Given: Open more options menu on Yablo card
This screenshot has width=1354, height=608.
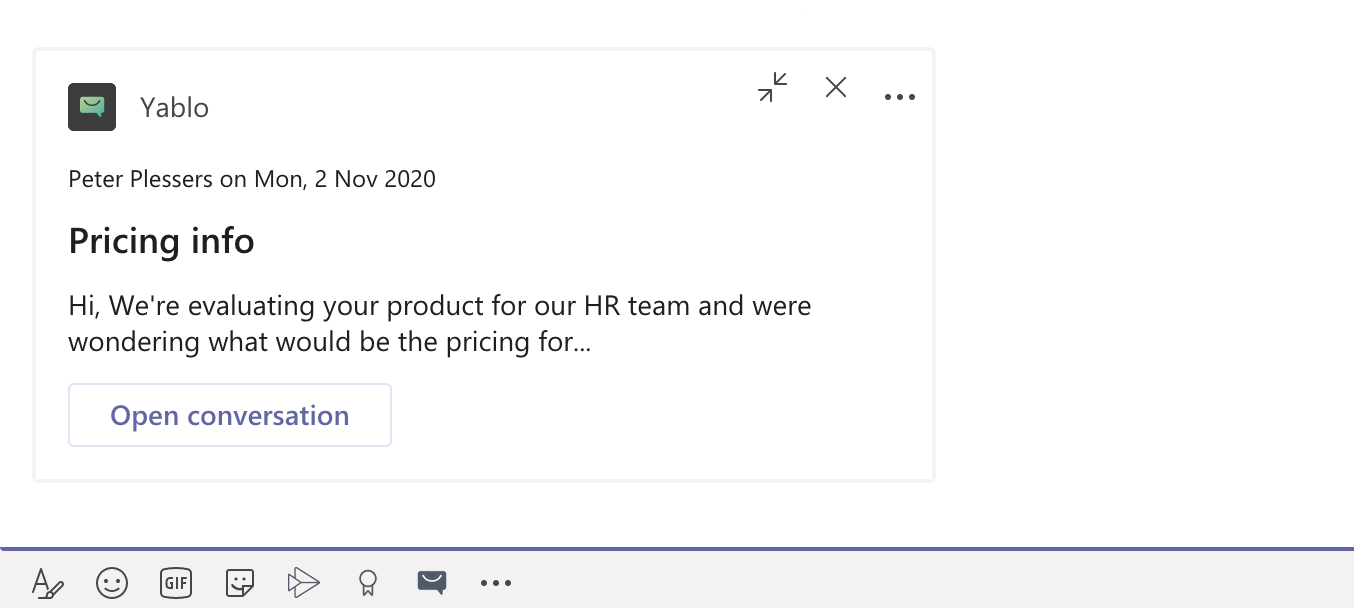Looking at the screenshot, I should click(x=900, y=97).
